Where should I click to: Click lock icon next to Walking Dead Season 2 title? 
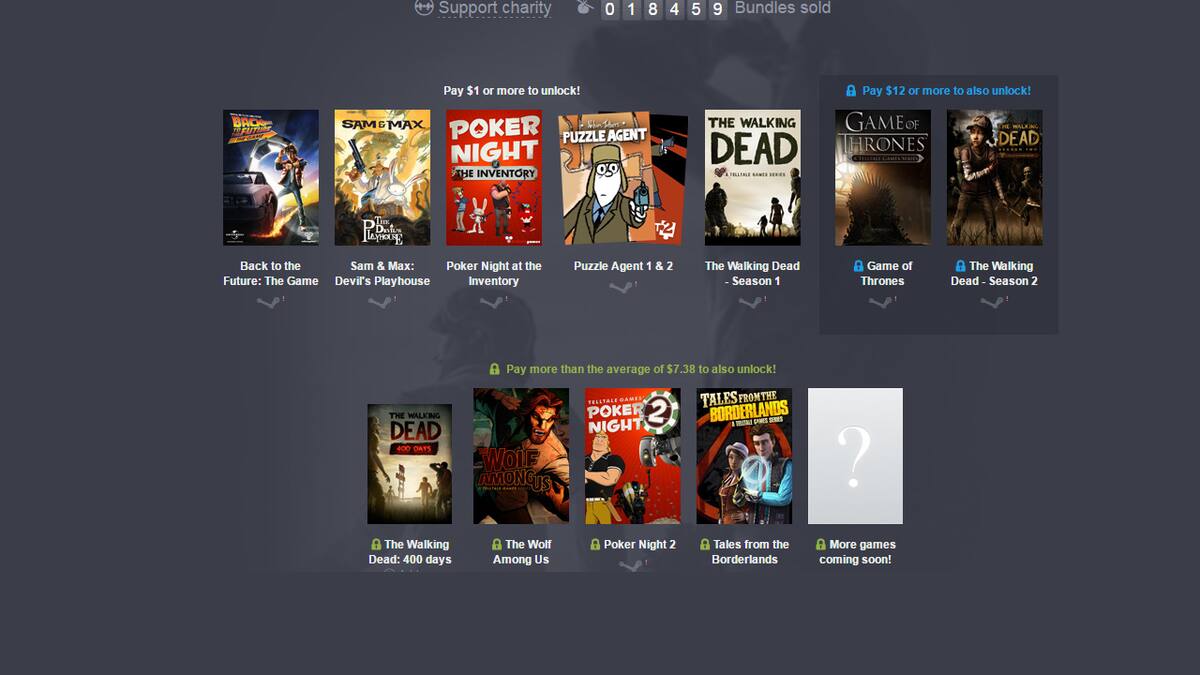pyautogui.click(x=961, y=266)
